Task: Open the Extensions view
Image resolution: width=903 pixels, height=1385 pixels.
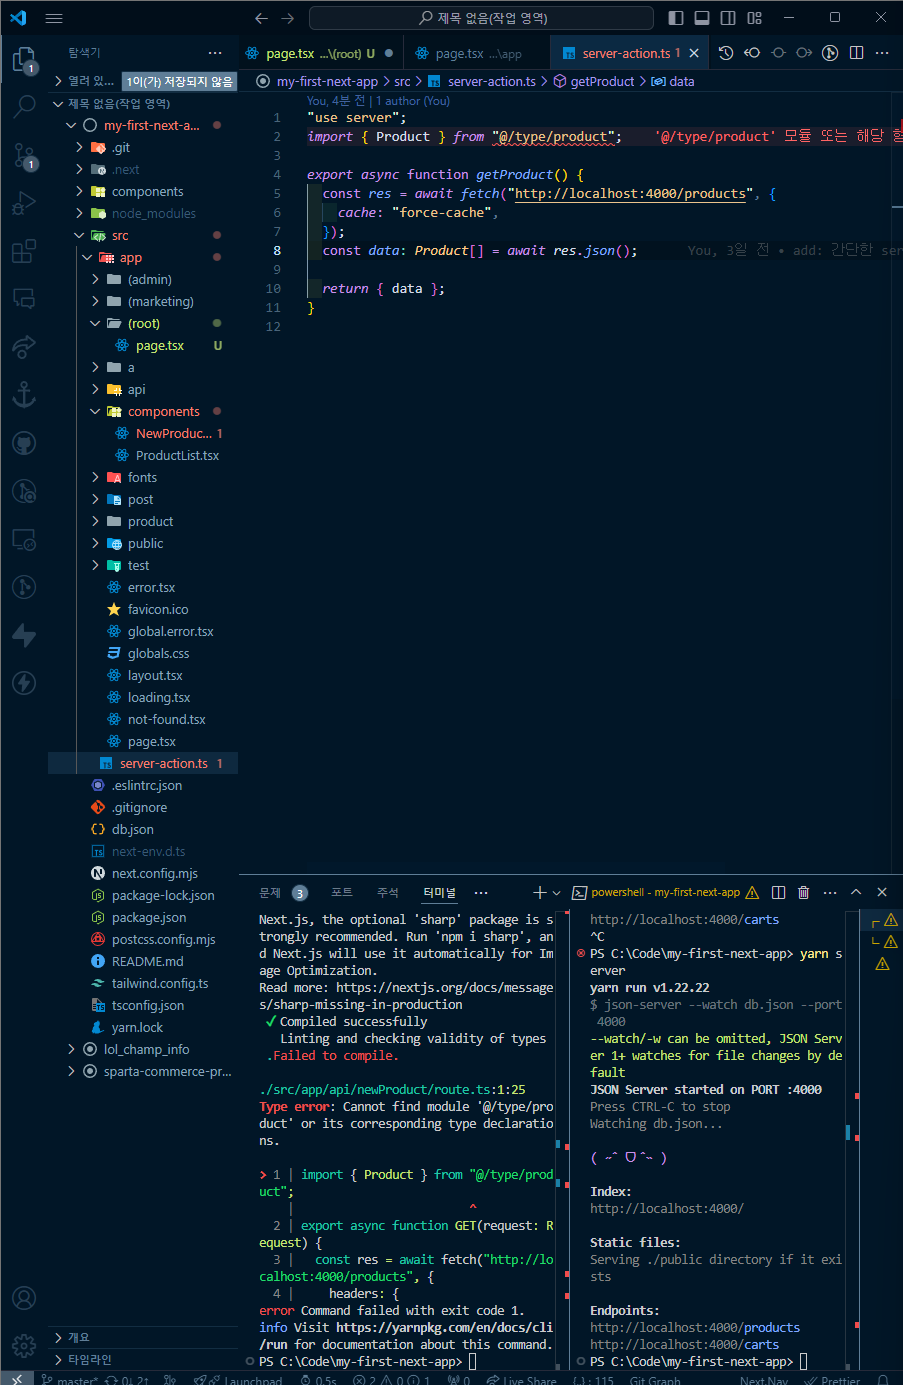Action: point(24,251)
